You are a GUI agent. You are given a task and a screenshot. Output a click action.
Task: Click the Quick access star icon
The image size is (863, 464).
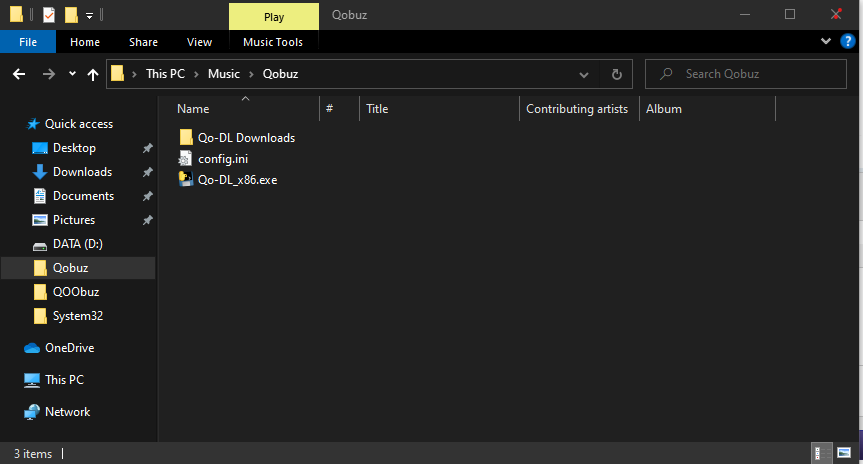(33, 124)
